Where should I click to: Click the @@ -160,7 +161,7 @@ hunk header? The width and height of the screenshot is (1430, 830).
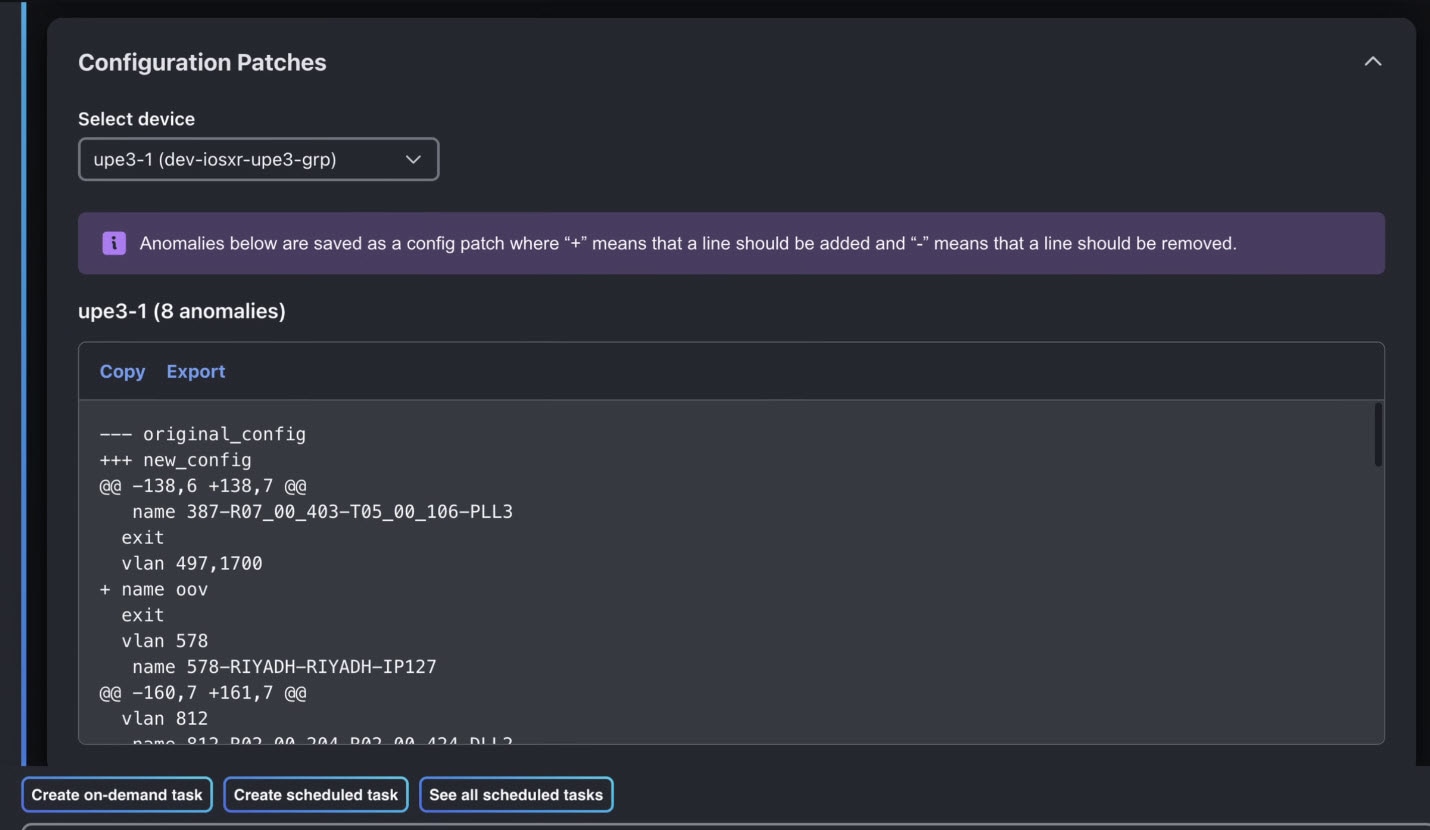pos(203,692)
